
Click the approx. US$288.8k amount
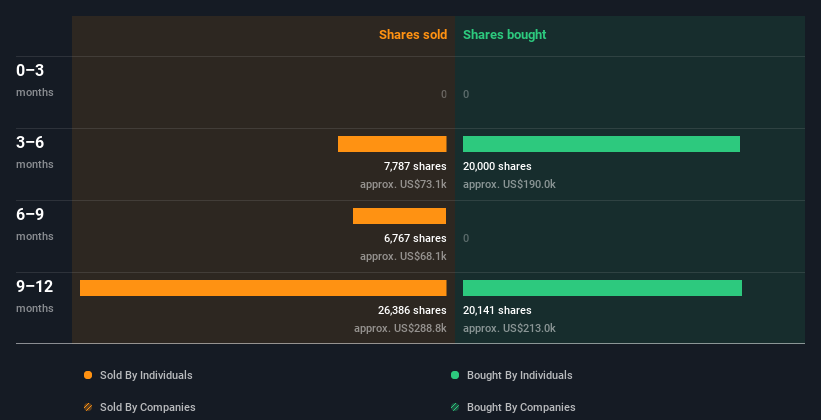400,328
